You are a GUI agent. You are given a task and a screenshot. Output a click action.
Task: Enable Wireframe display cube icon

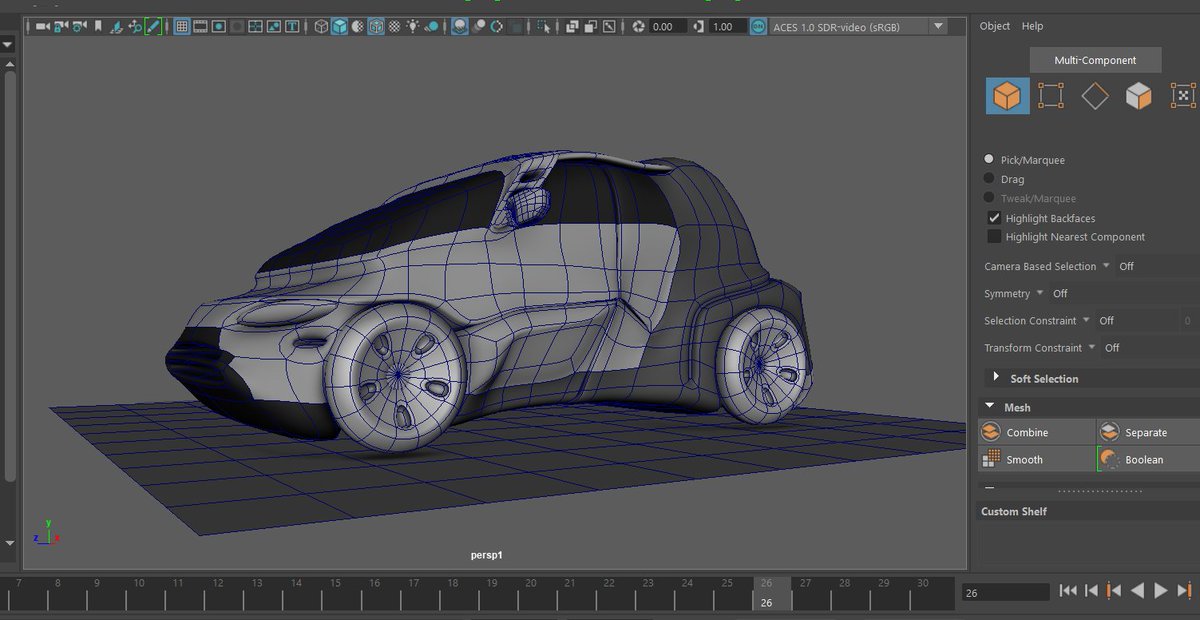(321, 27)
